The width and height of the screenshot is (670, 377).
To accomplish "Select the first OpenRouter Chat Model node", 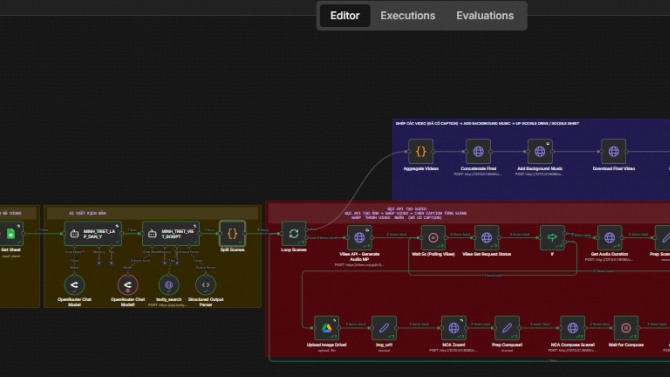I will 74,285.
